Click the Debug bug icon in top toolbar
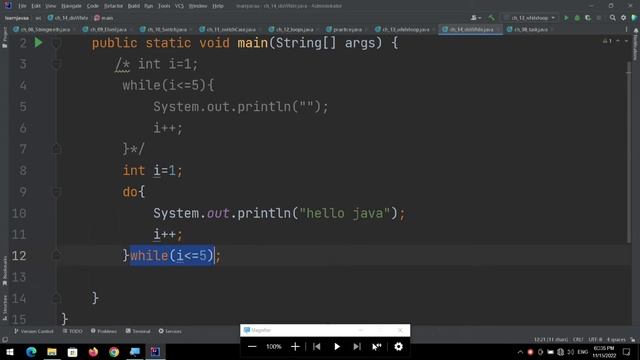The image size is (640, 360). [577, 18]
